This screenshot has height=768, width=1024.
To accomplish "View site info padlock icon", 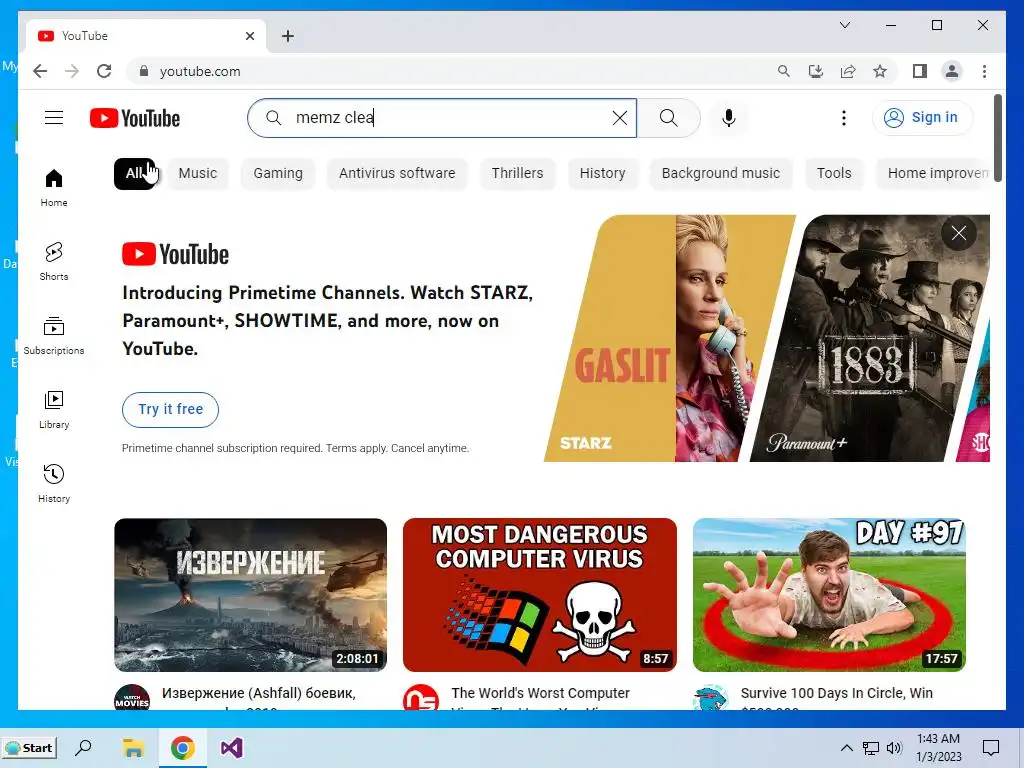I will point(144,71).
